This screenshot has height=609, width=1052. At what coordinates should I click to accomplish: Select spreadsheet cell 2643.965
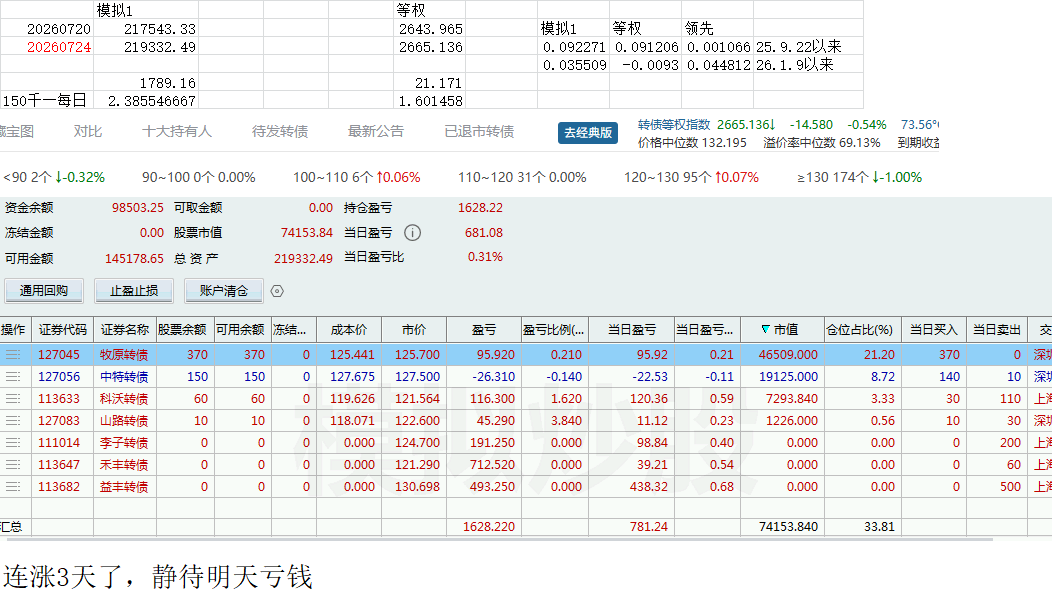point(429,29)
